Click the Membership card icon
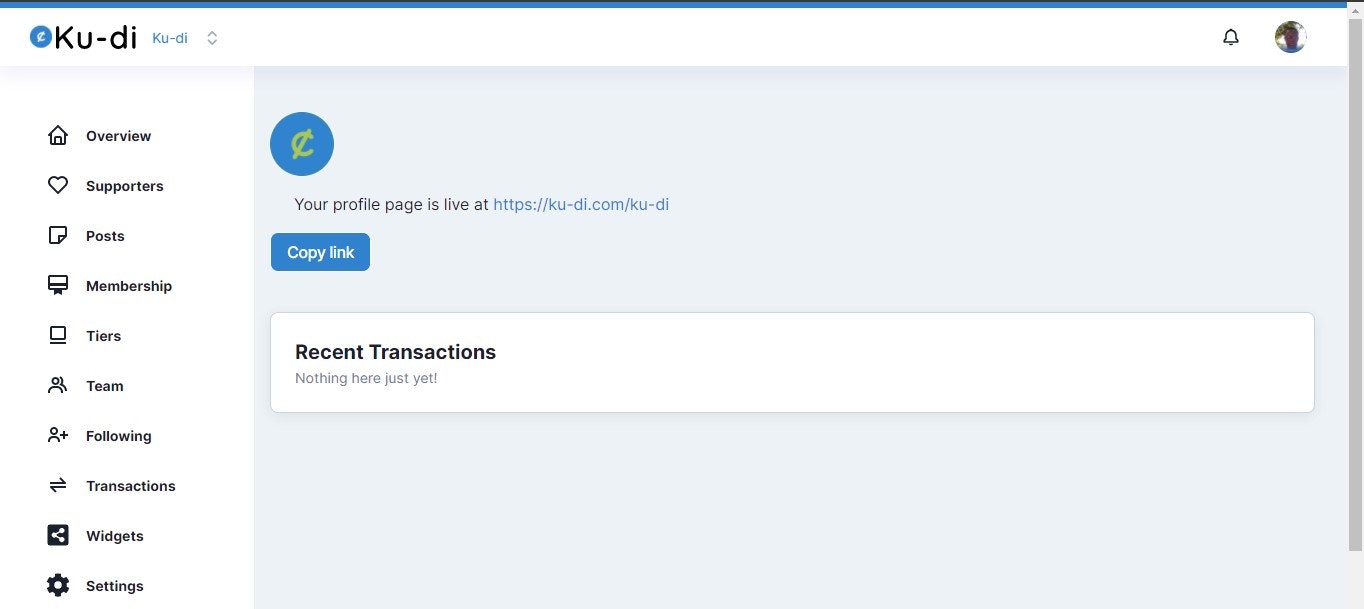The image size is (1364, 609). tap(58, 285)
